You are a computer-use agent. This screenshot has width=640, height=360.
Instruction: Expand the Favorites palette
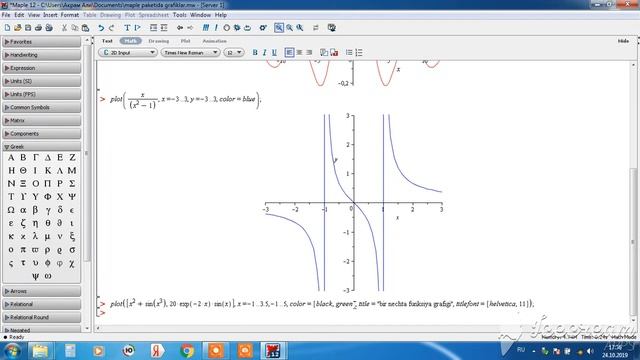tap(42, 42)
